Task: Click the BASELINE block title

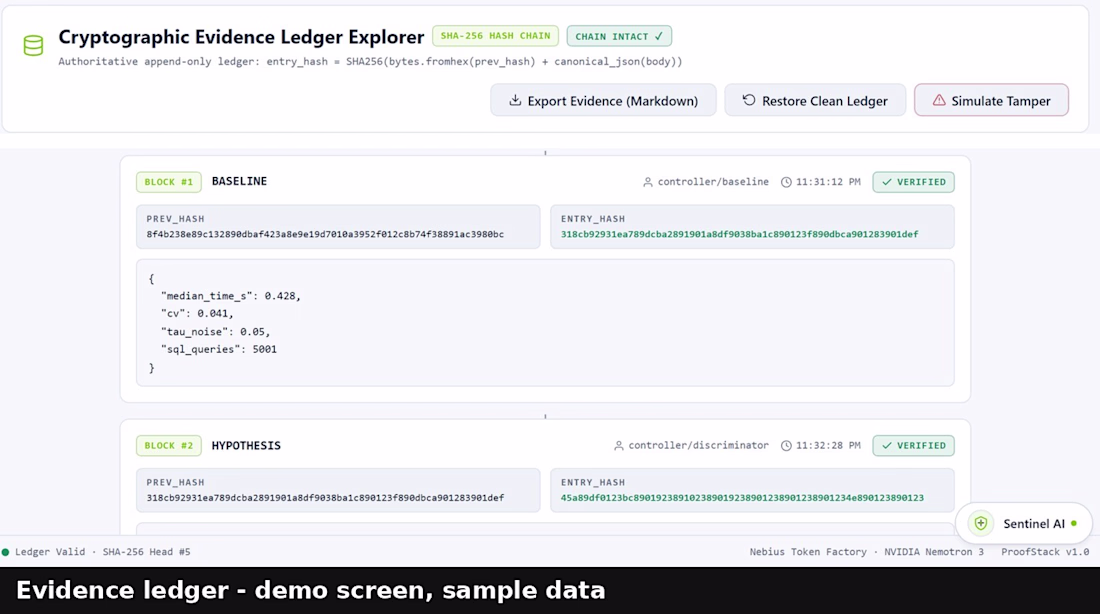Action: click(x=239, y=181)
